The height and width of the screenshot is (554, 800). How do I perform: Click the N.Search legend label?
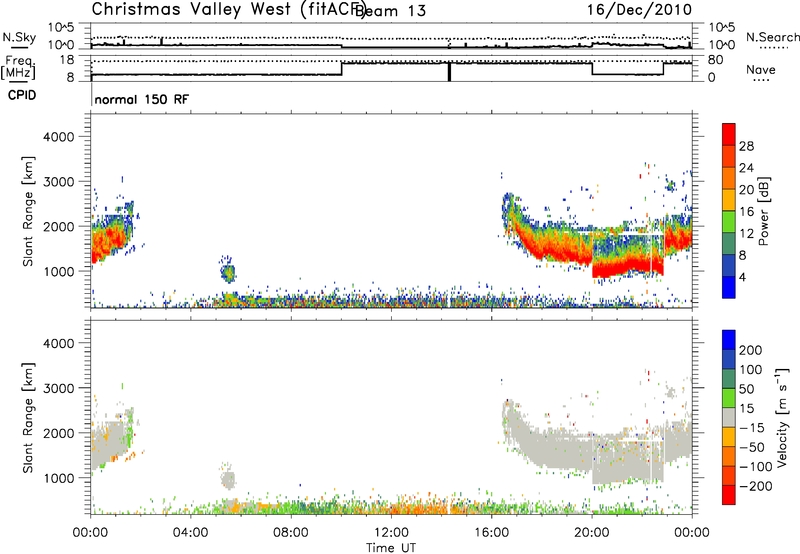click(772, 37)
